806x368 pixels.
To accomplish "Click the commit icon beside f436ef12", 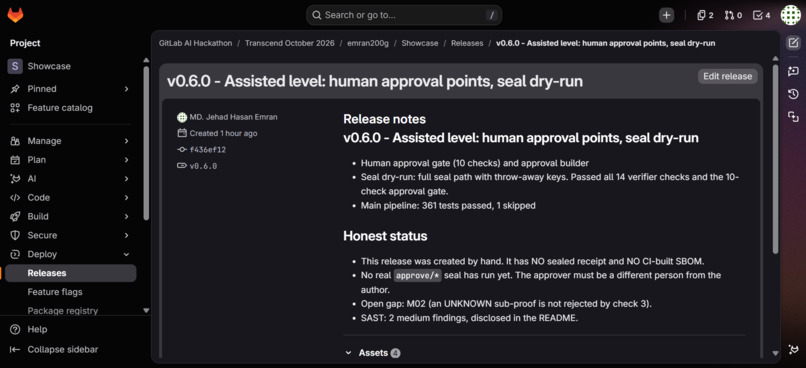I will pos(182,150).
